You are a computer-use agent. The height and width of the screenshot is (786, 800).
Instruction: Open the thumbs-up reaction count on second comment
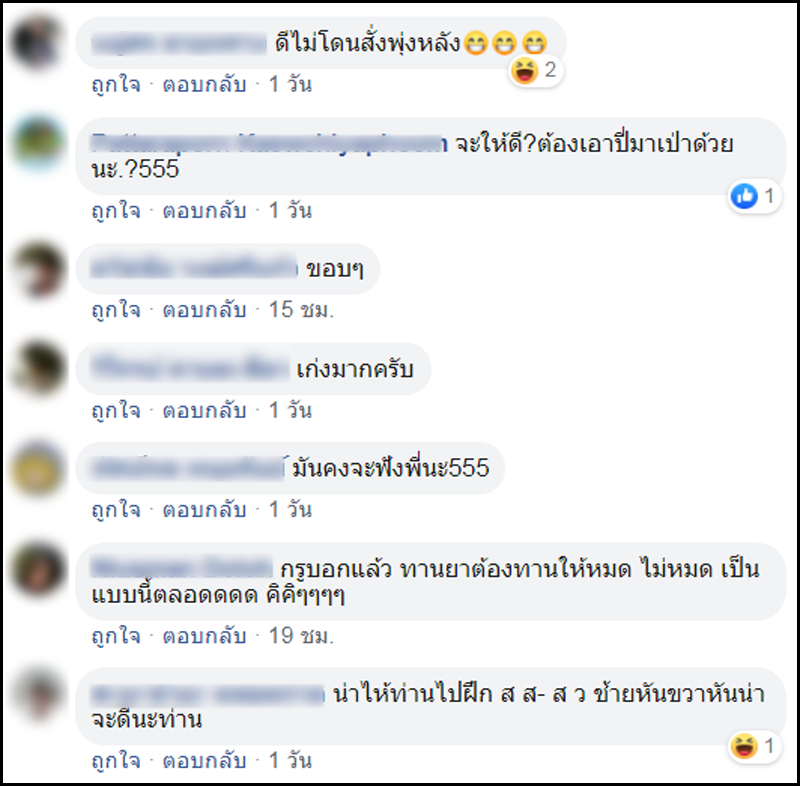(x=754, y=196)
